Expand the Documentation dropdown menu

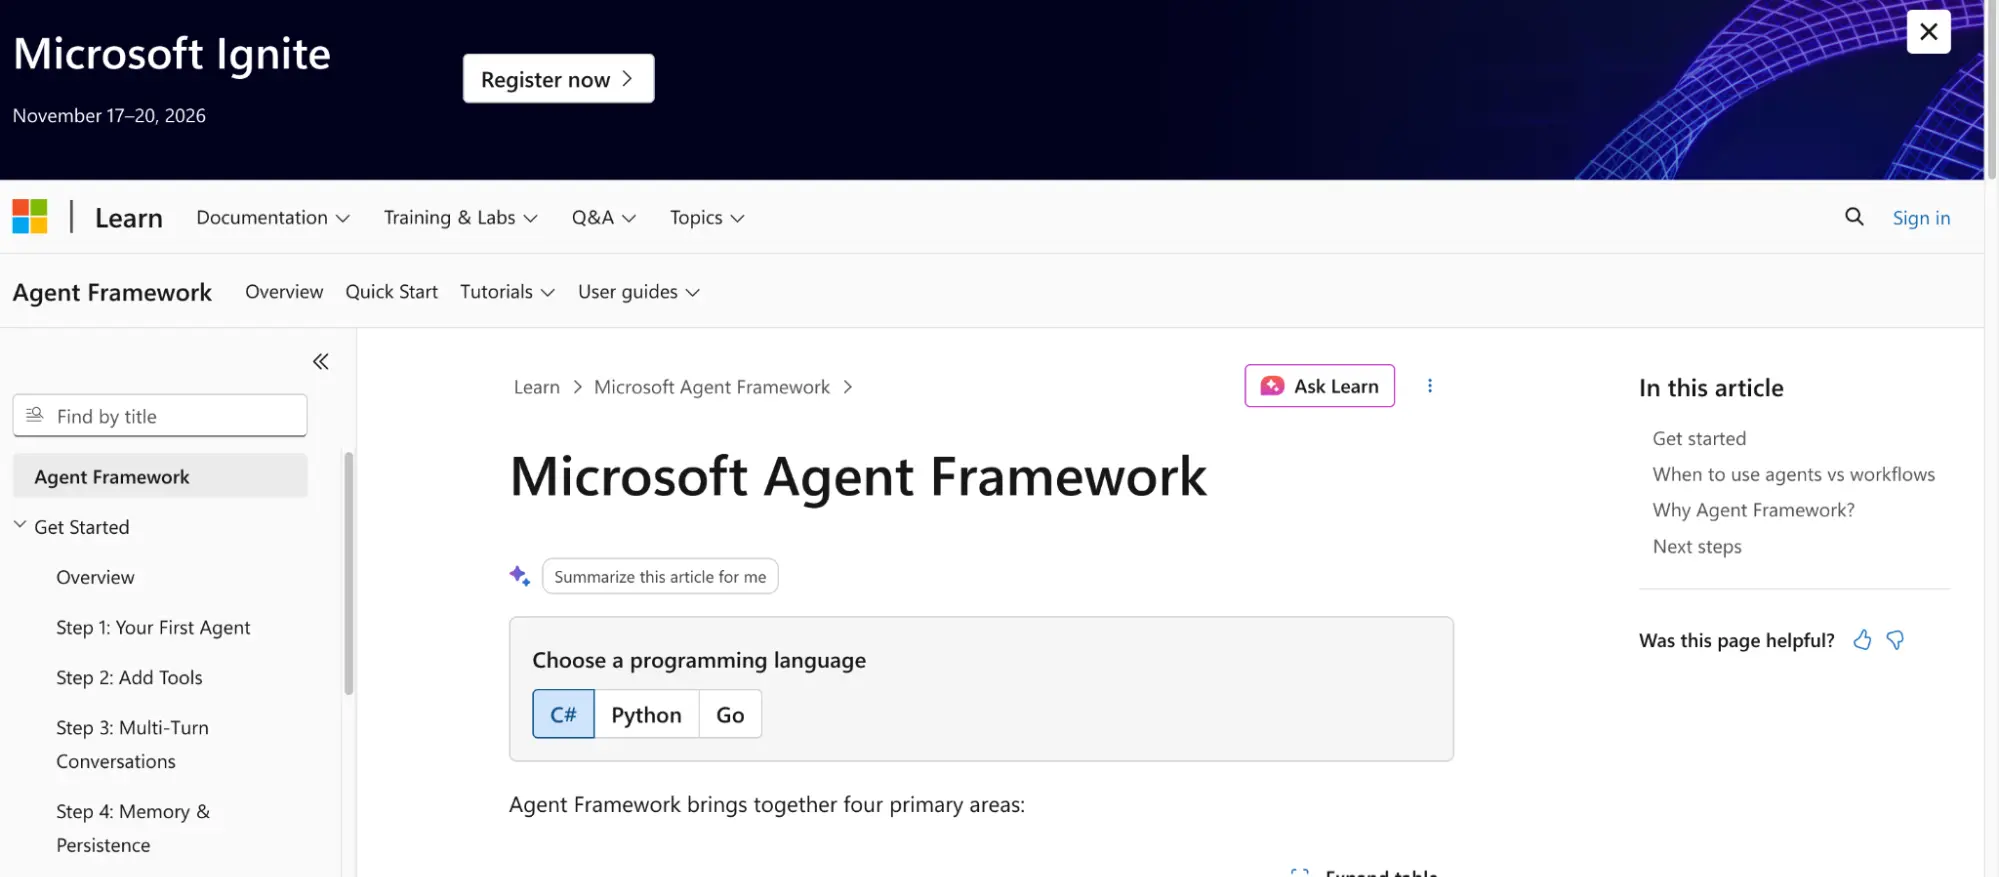click(273, 217)
